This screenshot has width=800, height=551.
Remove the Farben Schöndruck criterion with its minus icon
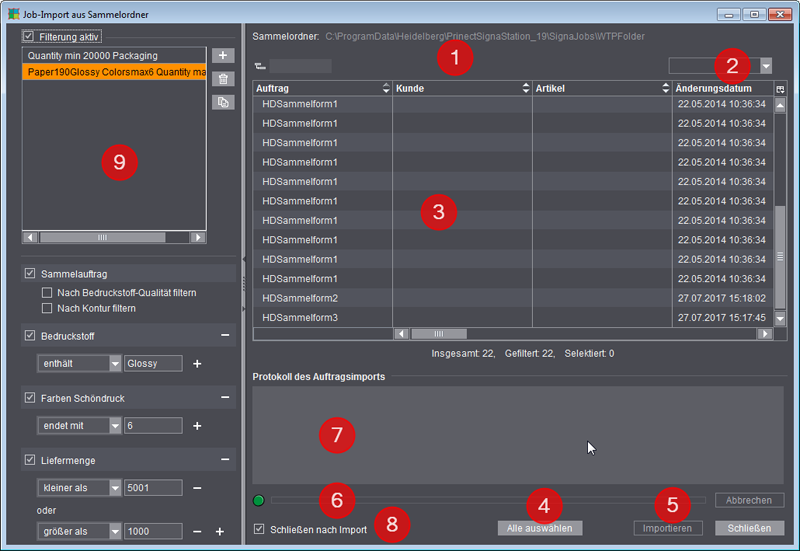click(225, 397)
